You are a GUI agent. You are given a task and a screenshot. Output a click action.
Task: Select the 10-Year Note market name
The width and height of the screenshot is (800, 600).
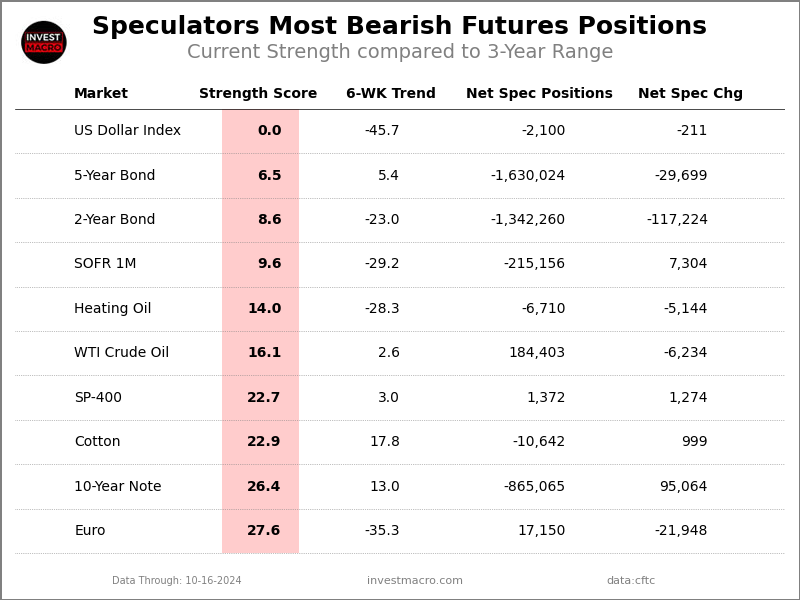117,487
